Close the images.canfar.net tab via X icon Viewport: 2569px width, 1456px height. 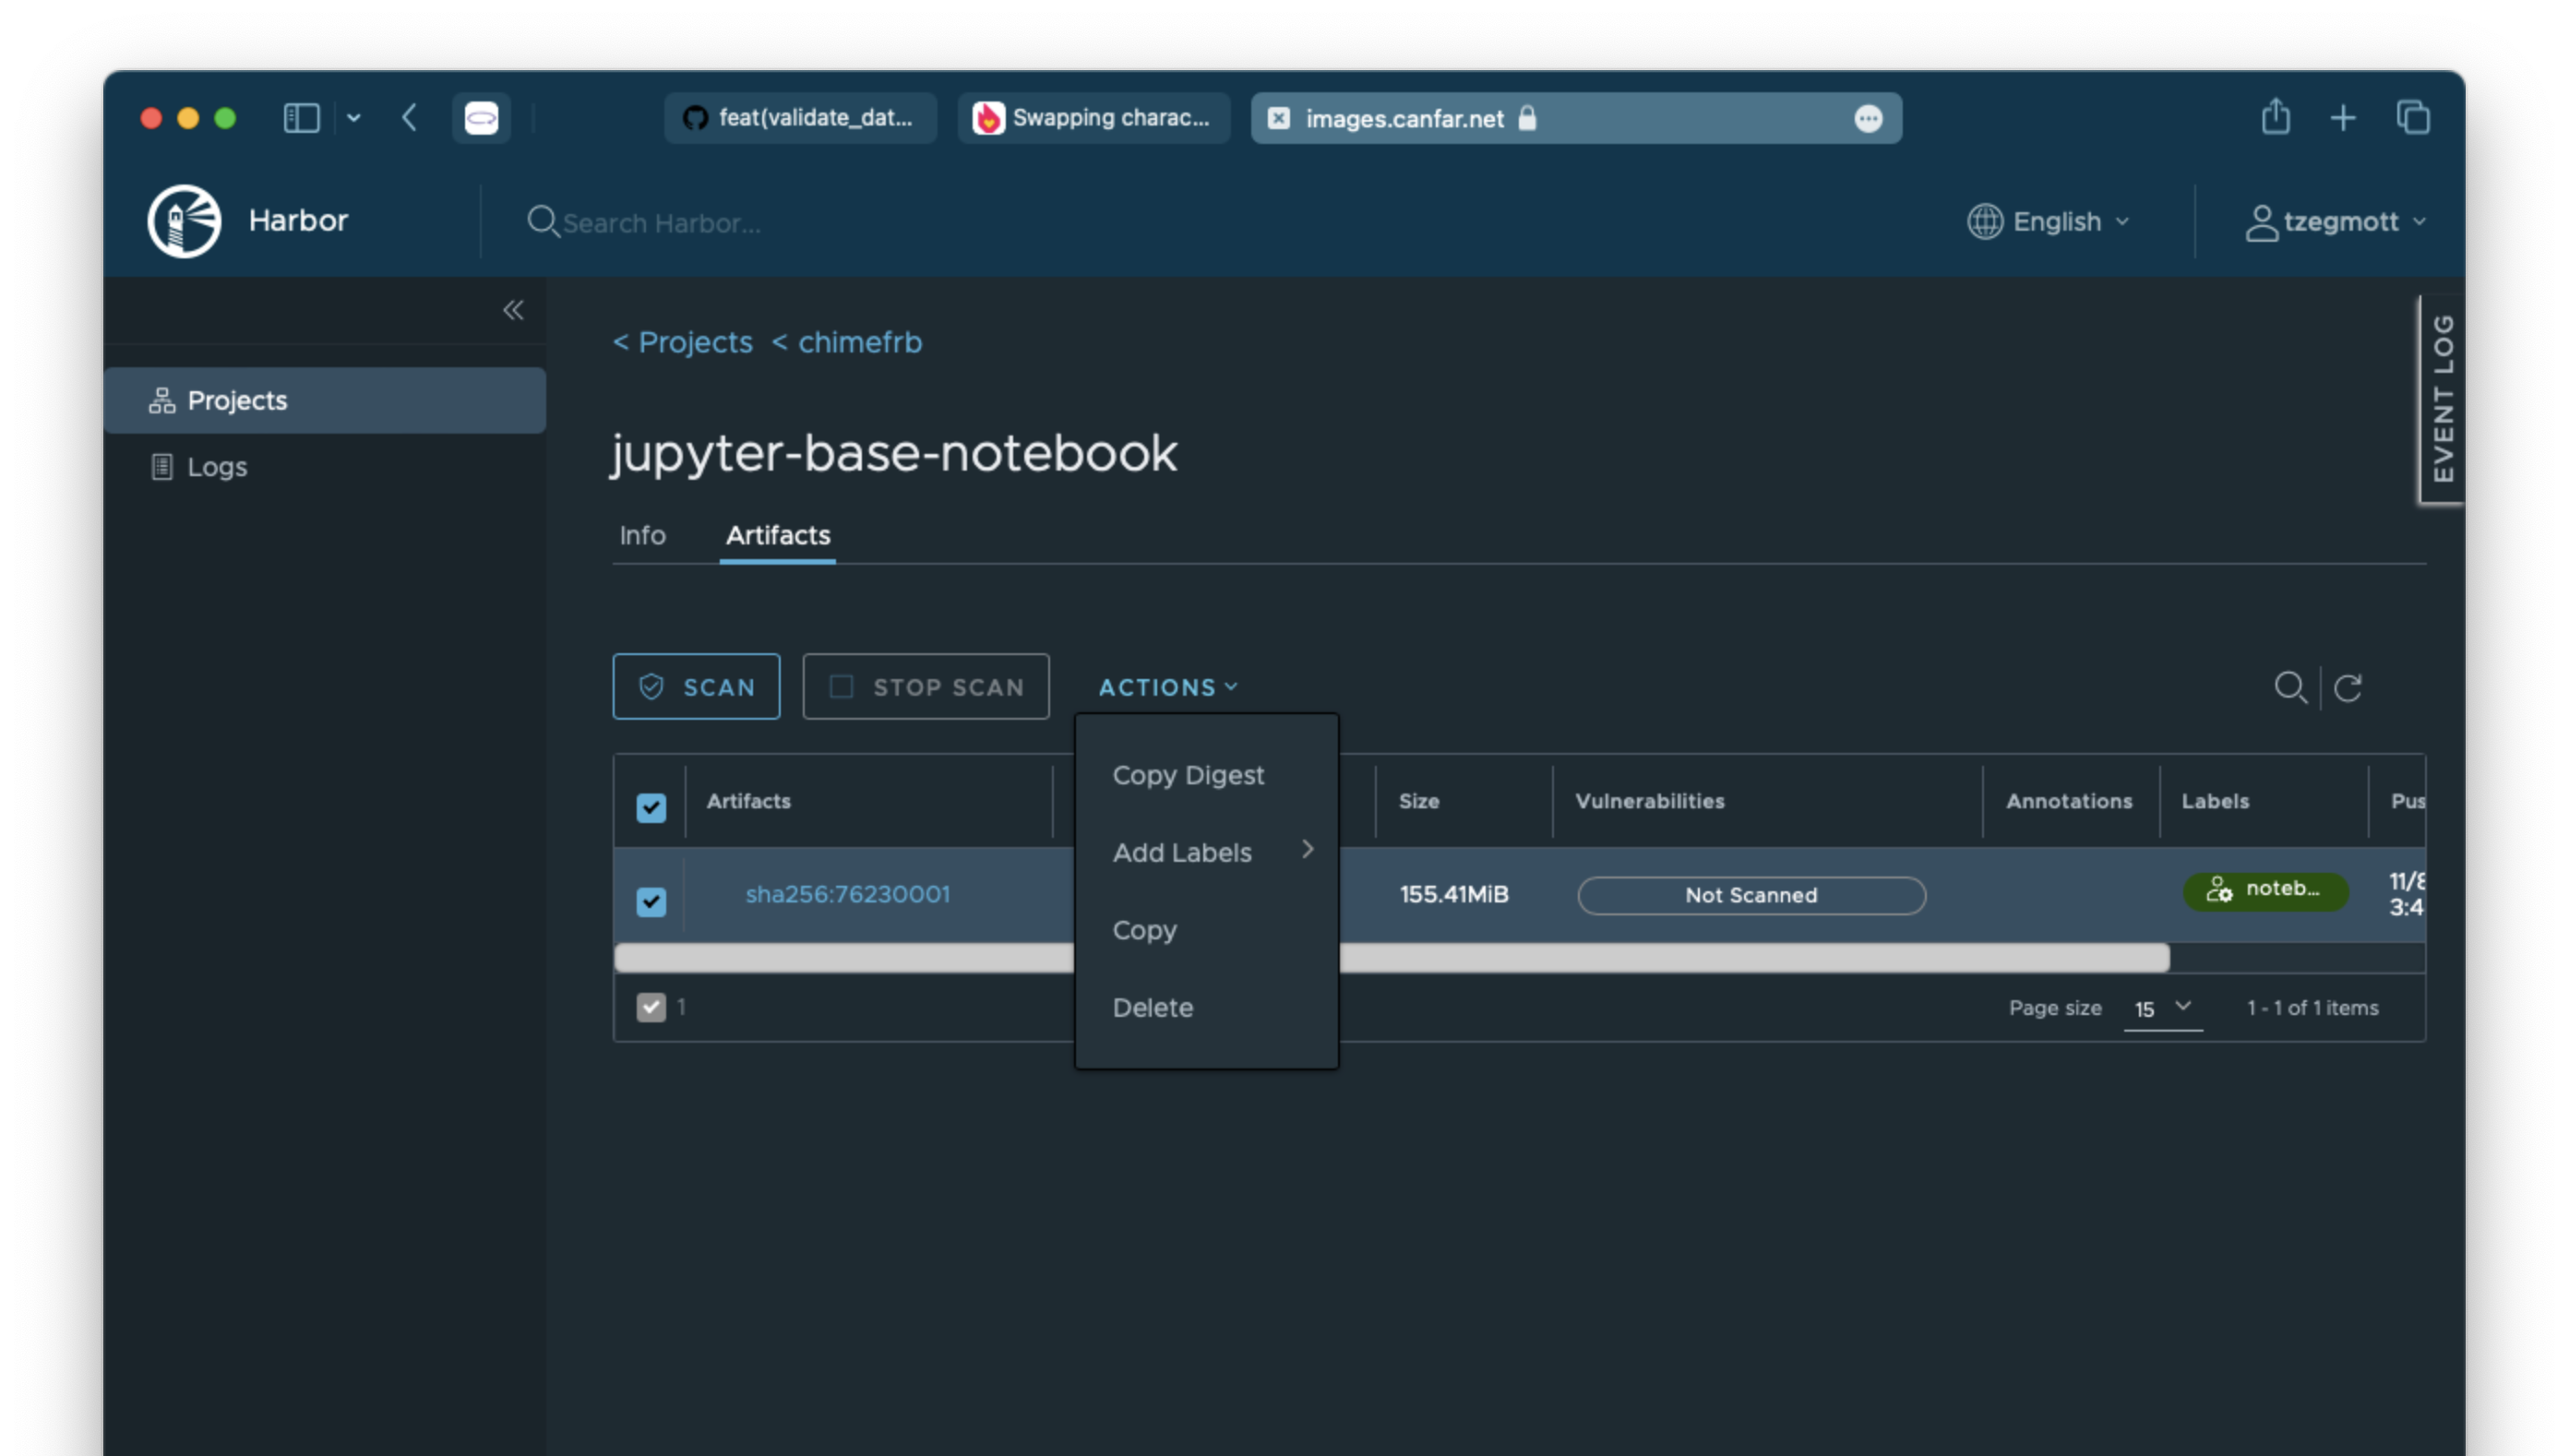pos(1278,119)
